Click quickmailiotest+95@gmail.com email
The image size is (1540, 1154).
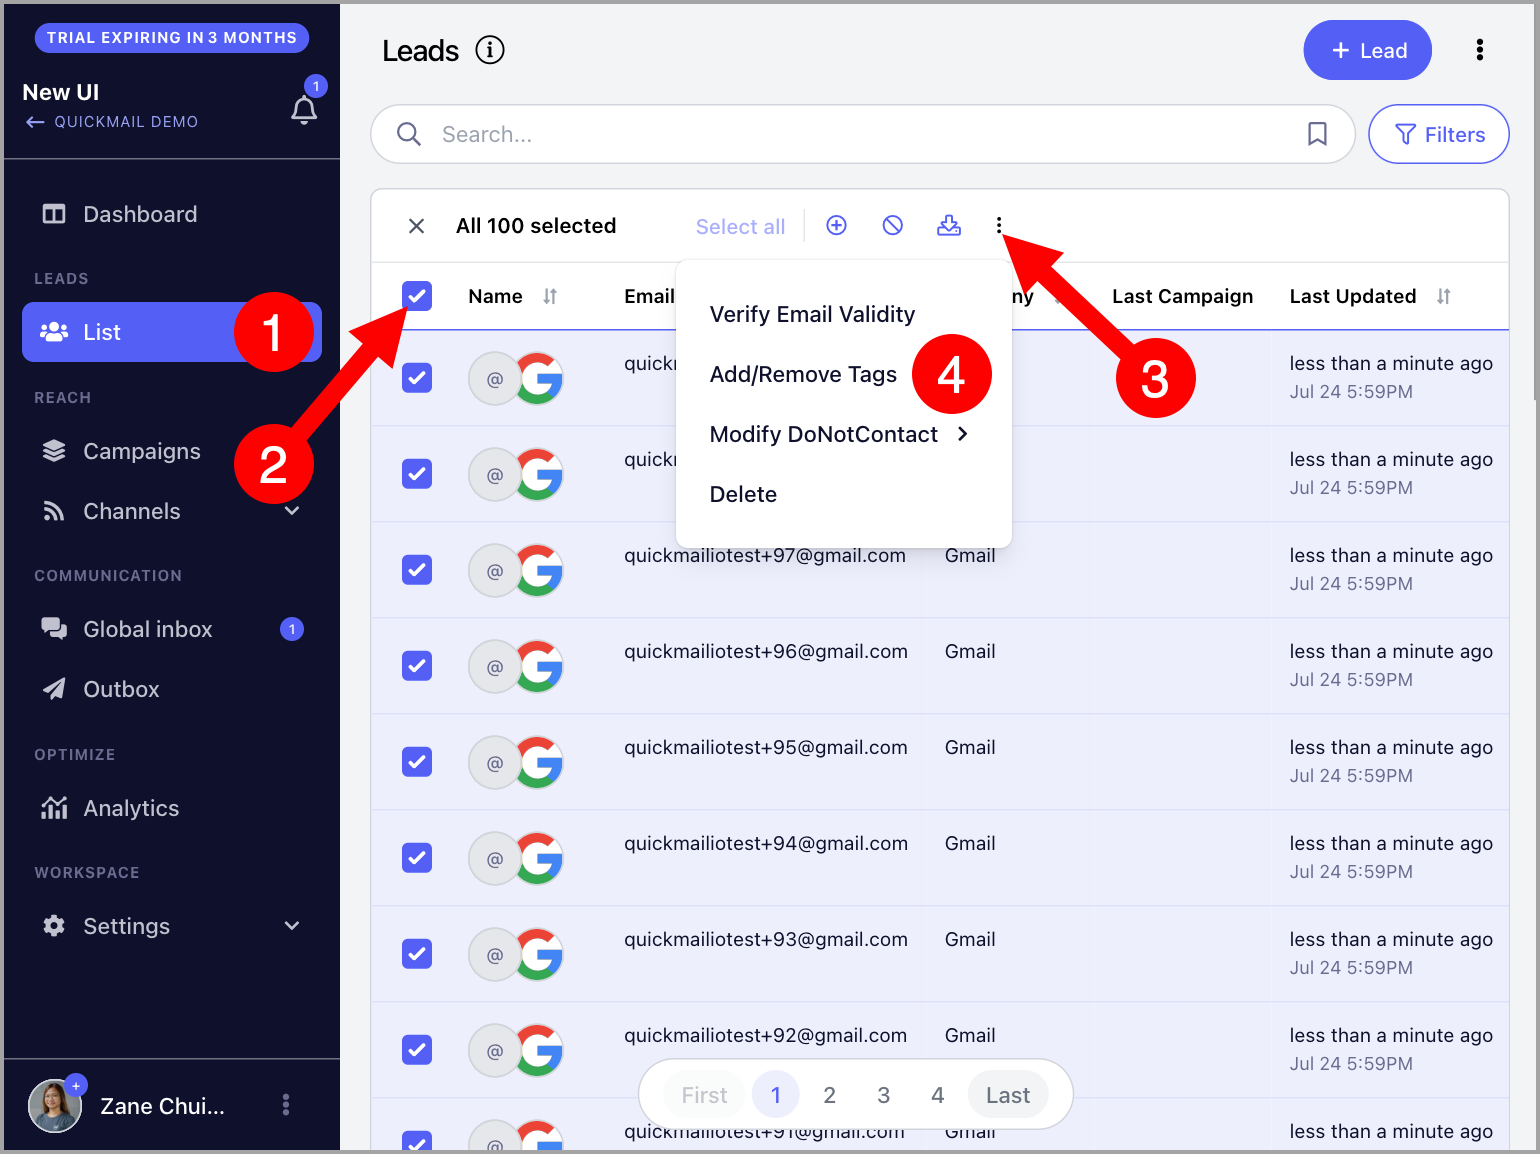(766, 747)
